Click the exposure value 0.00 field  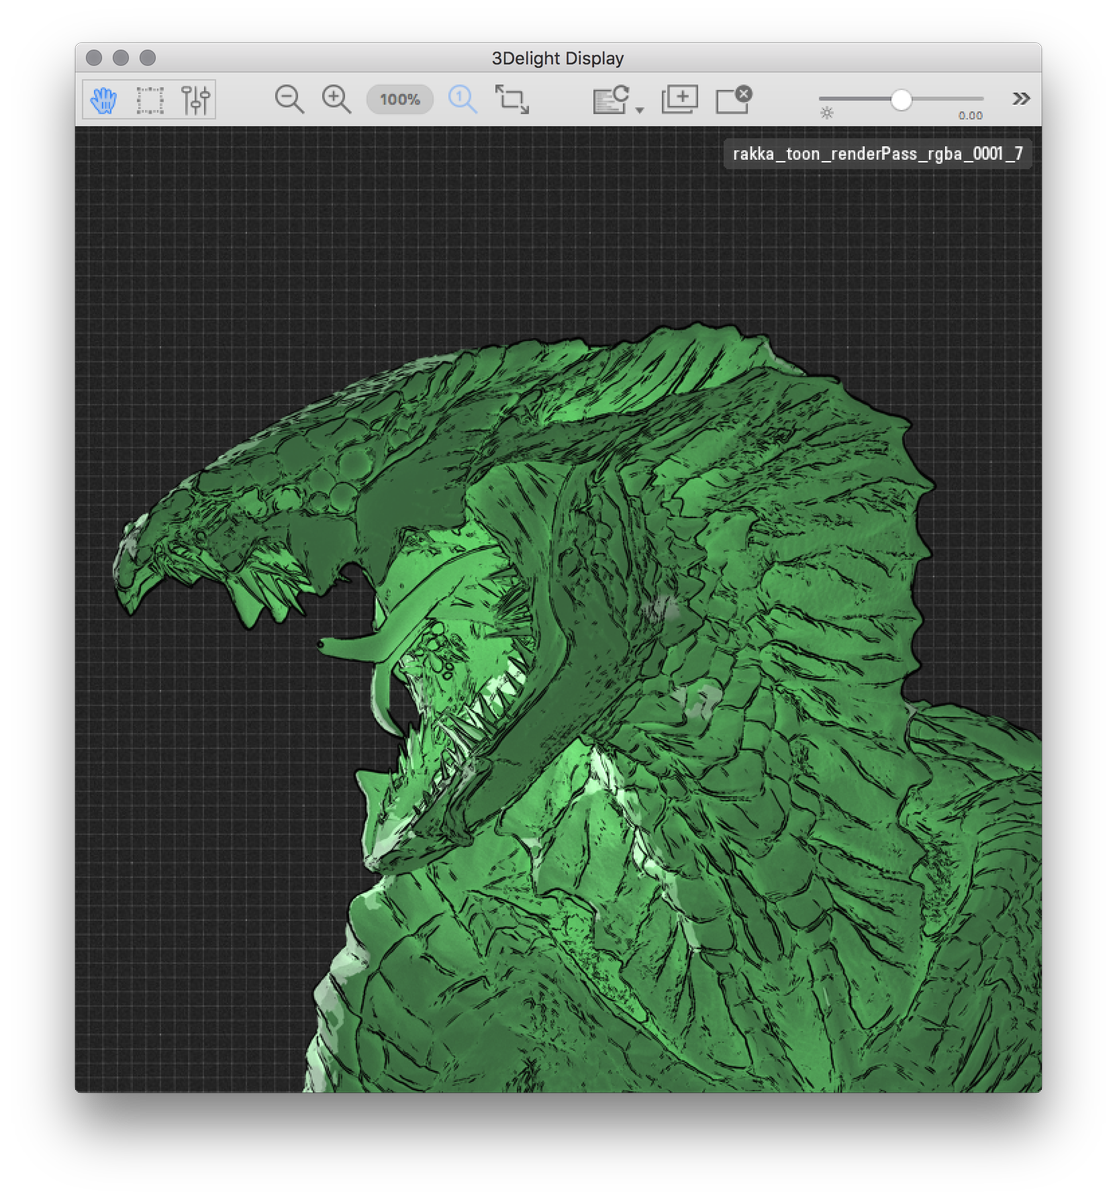pos(970,115)
